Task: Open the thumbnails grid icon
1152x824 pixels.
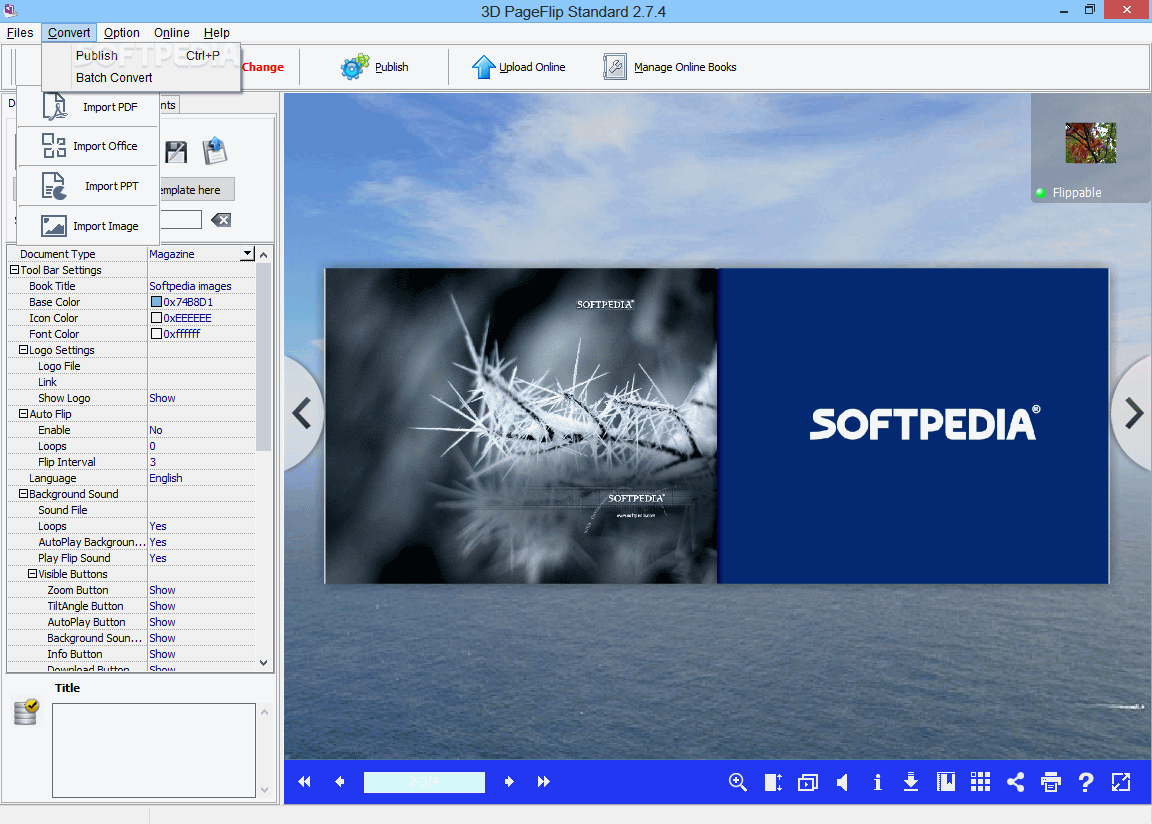Action: click(980, 782)
